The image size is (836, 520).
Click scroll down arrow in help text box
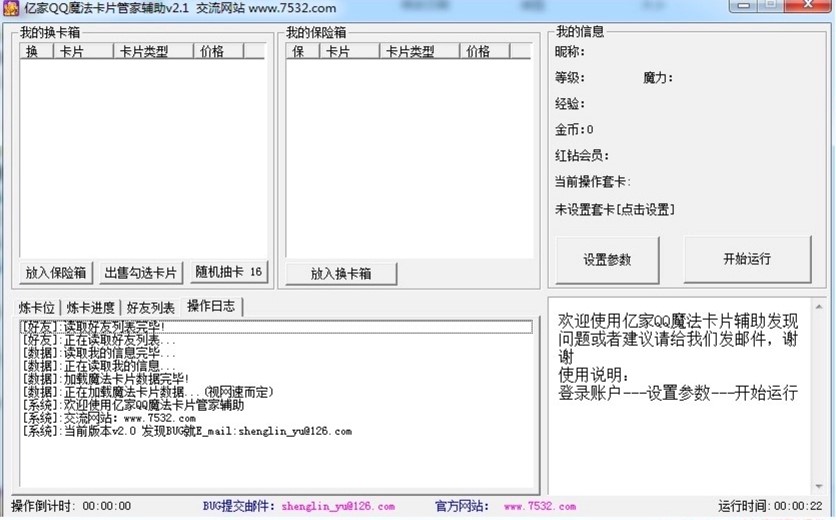coord(819,486)
